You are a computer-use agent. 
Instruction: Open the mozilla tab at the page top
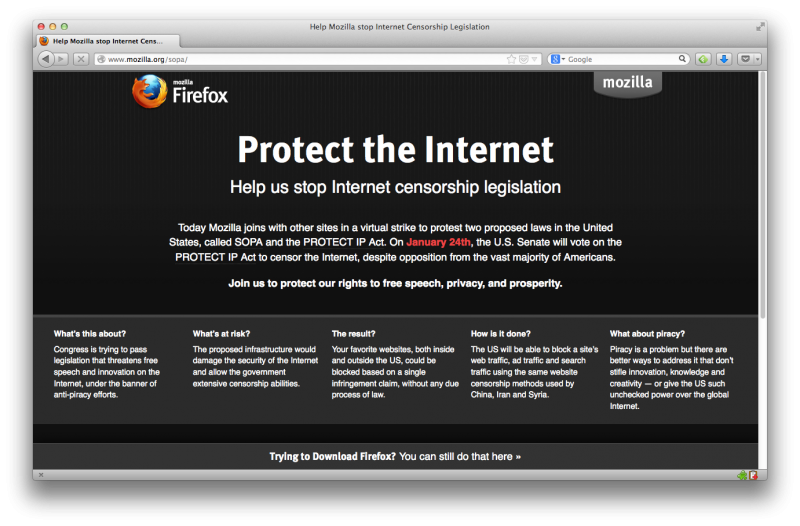628,83
